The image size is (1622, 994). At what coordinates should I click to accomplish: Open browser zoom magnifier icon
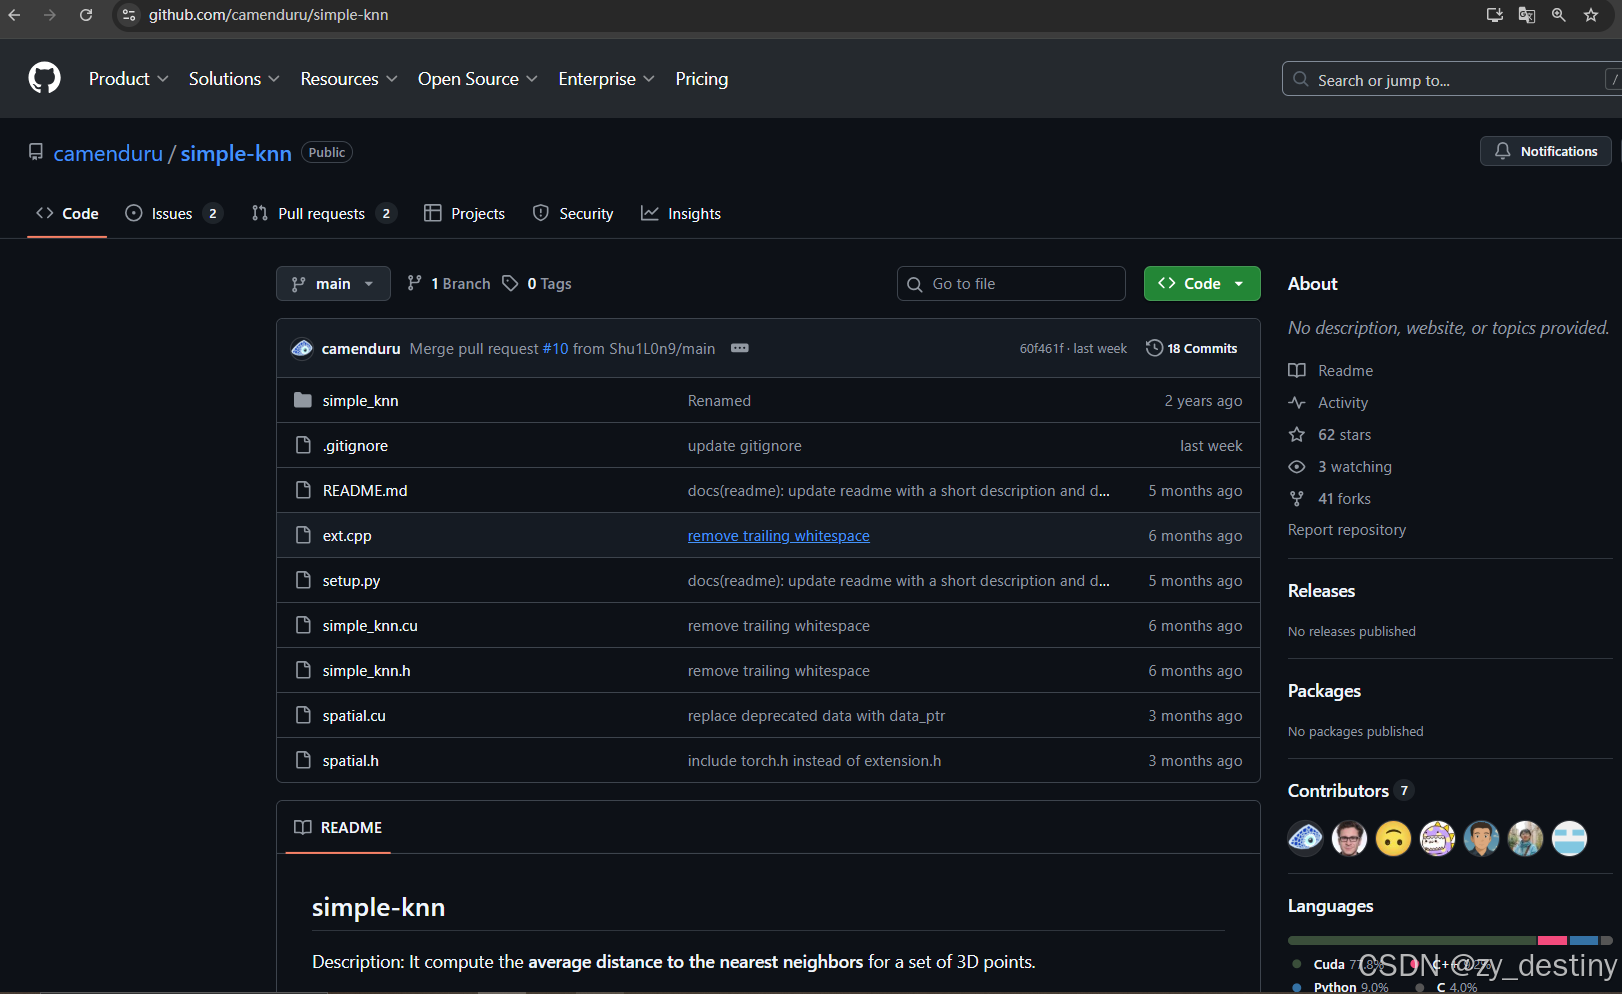pos(1559,15)
